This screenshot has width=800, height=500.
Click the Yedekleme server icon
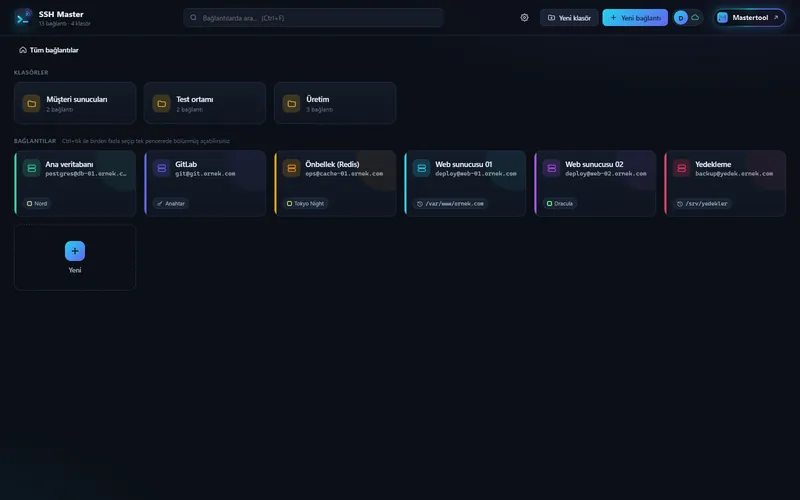[681, 168]
